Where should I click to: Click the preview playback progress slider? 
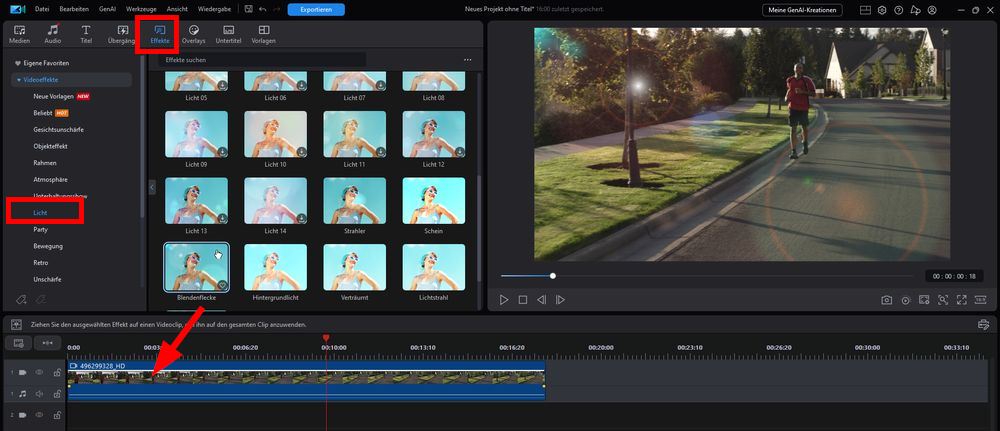click(x=707, y=276)
